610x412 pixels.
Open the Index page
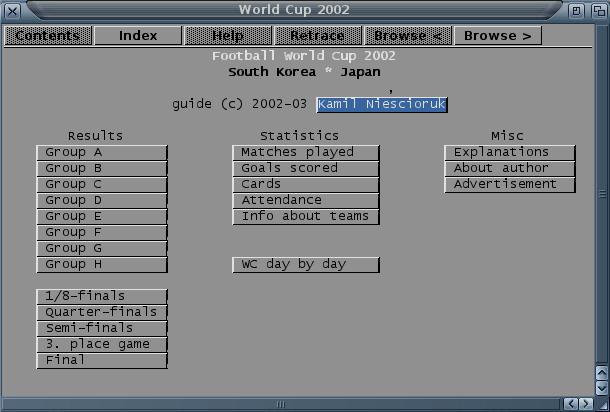tap(138, 36)
